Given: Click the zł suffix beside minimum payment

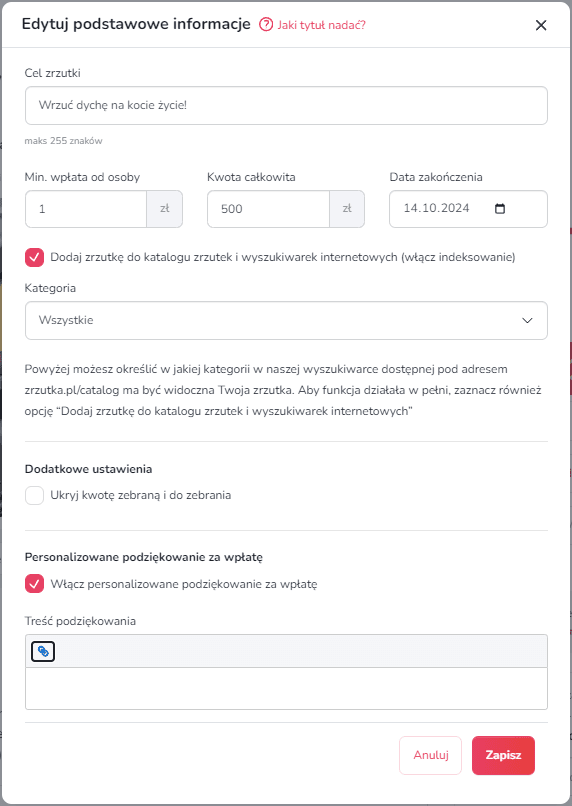Looking at the screenshot, I should point(164,209).
